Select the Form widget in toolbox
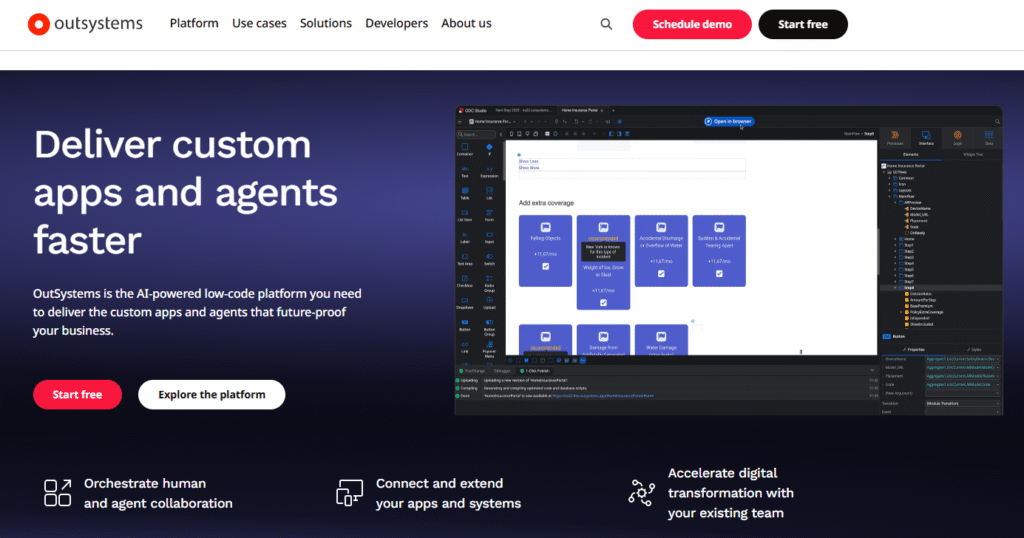 coord(489,215)
